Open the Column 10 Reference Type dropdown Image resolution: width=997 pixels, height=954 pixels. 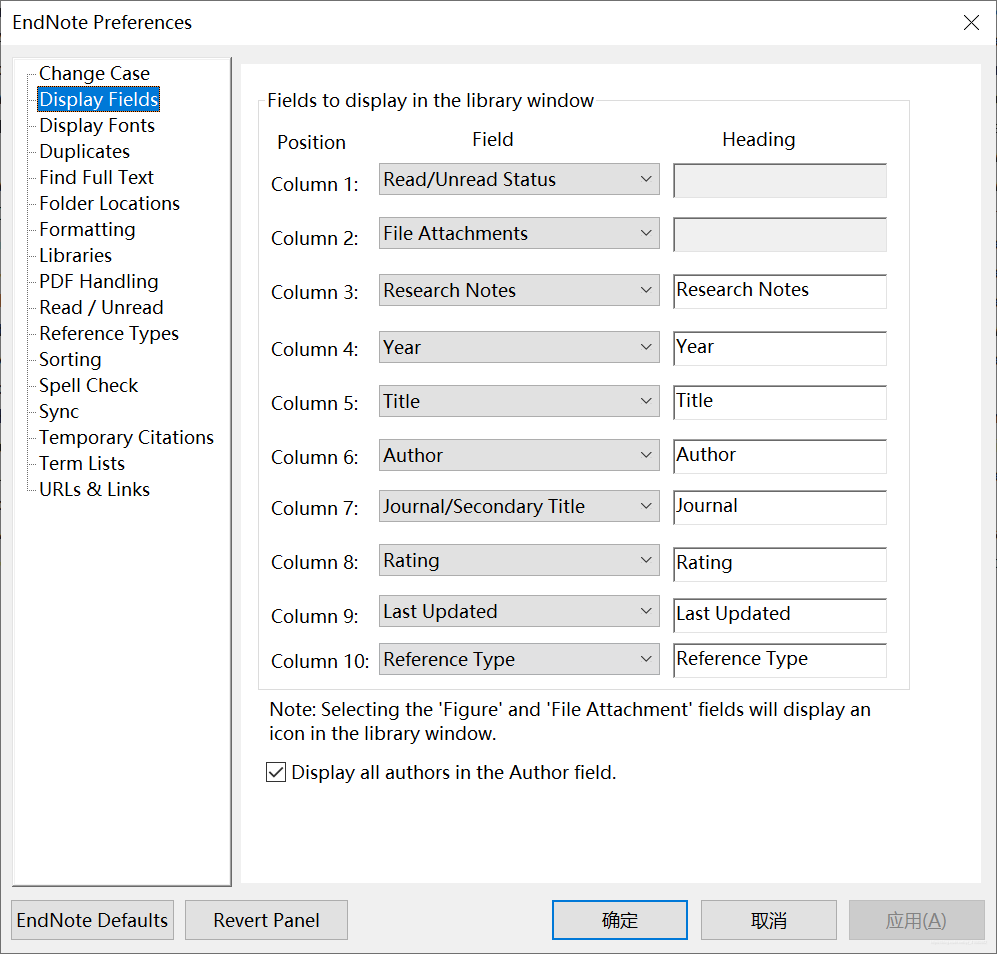pos(519,660)
